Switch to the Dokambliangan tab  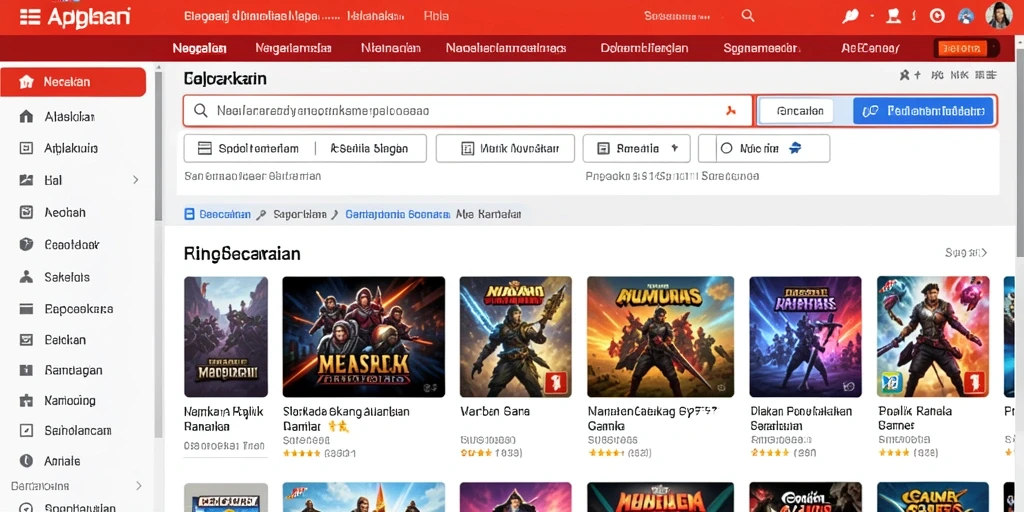644,48
